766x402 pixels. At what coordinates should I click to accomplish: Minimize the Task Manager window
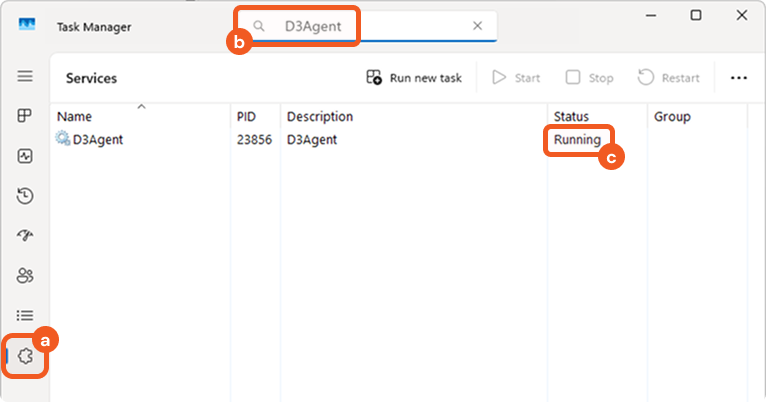click(651, 16)
